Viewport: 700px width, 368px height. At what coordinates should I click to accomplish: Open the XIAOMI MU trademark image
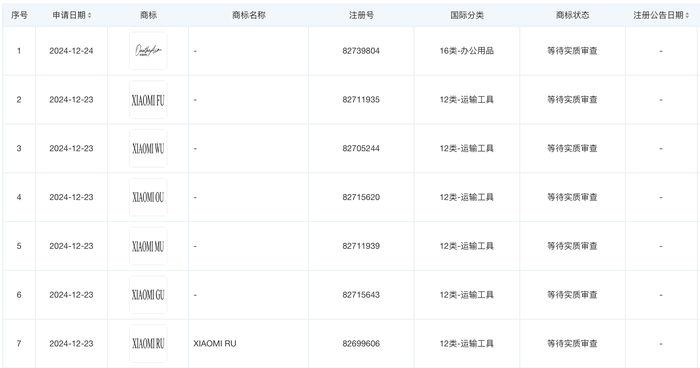(148, 246)
